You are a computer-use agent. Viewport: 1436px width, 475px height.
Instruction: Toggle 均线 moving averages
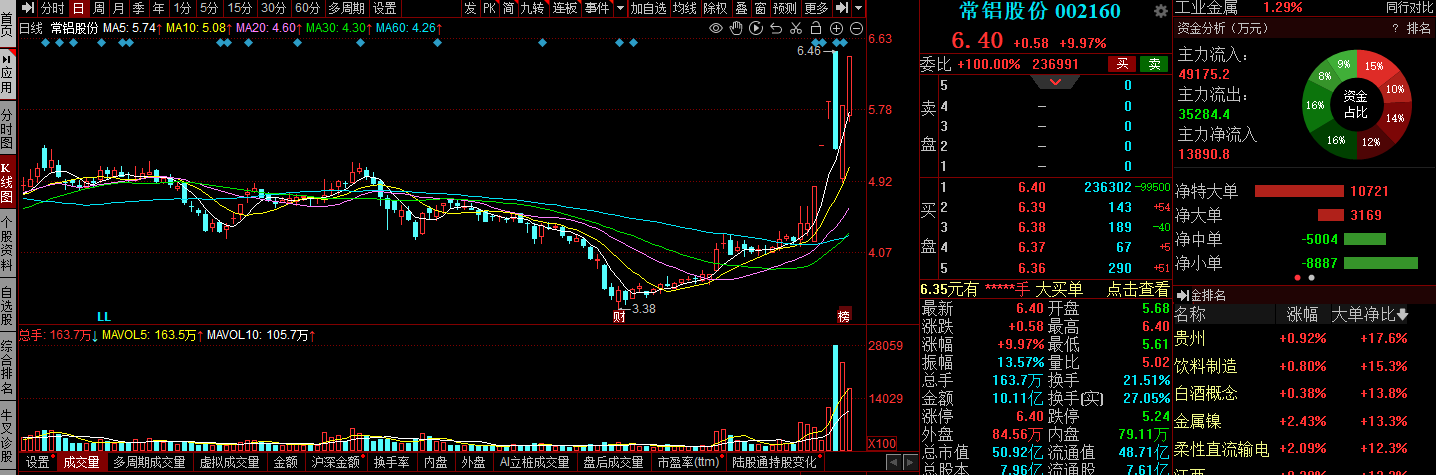(x=684, y=8)
